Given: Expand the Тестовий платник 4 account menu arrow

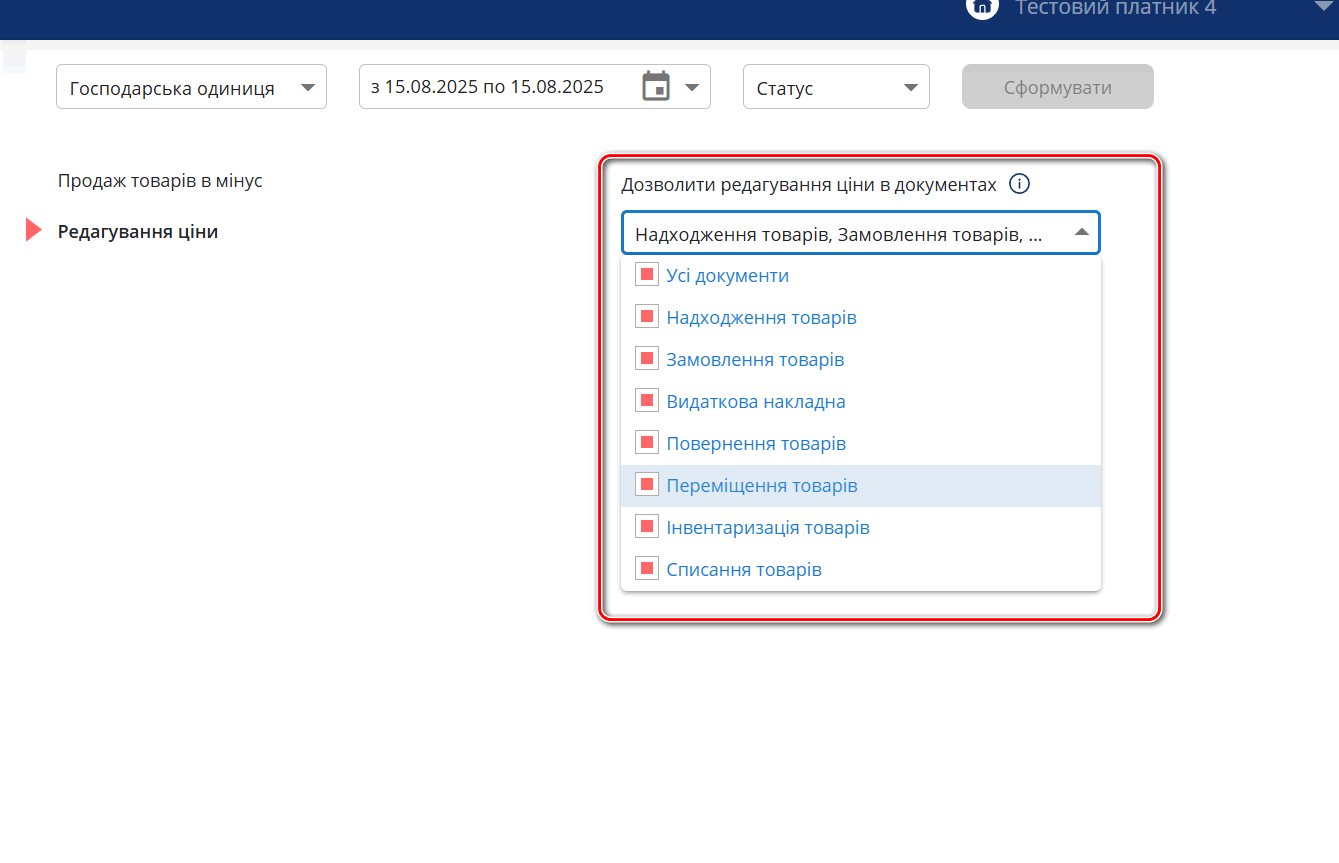Looking at the screenshot, I should tap(1326, 8).
